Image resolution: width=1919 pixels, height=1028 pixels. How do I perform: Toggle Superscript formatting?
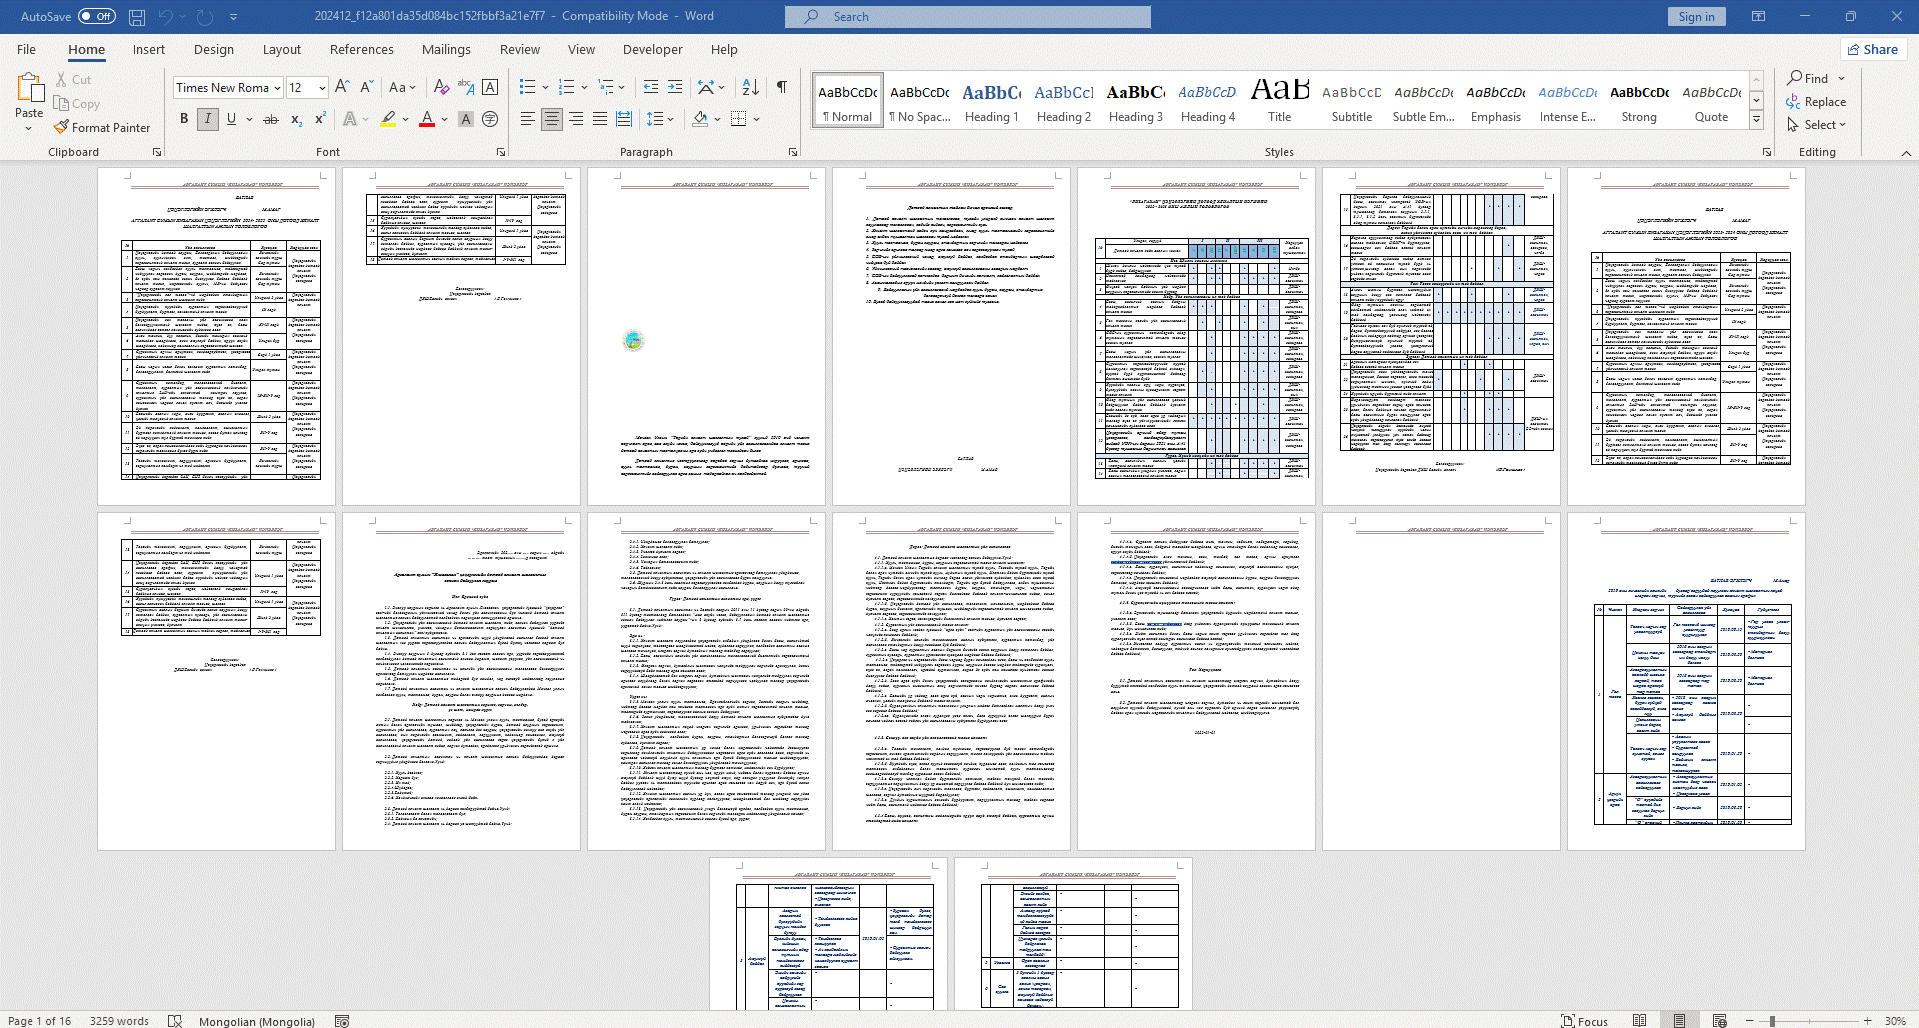point(320,119)
